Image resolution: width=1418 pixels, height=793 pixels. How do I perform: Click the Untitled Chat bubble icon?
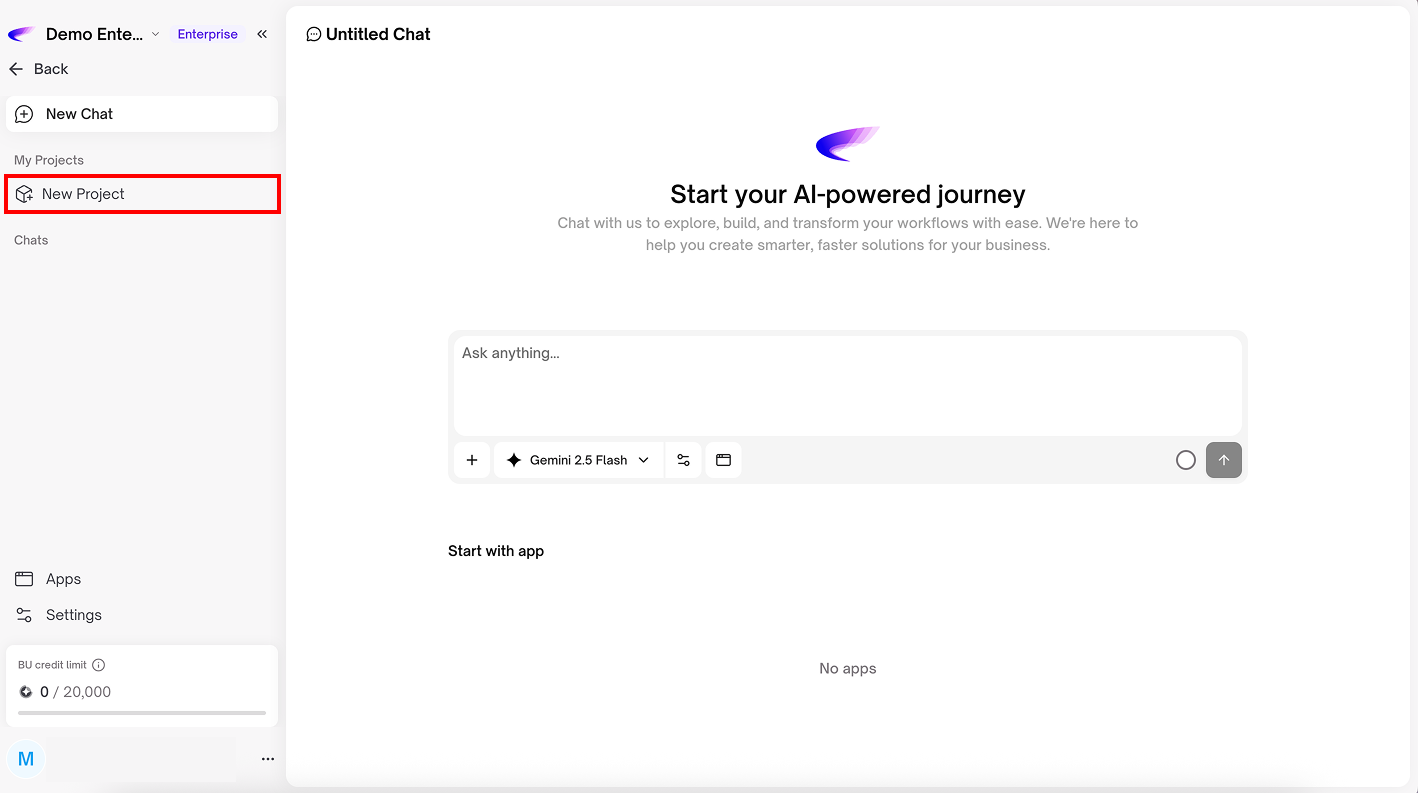[x=314, y=34]
